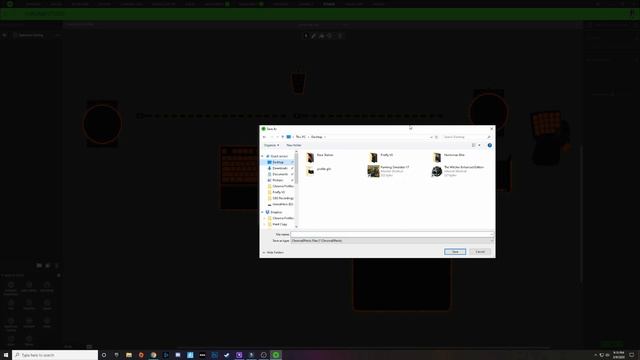The width and height of the screenshot is (640, 360).
Task: Refresh the Desktop folder listing
Action: click(x=436, y=137)
